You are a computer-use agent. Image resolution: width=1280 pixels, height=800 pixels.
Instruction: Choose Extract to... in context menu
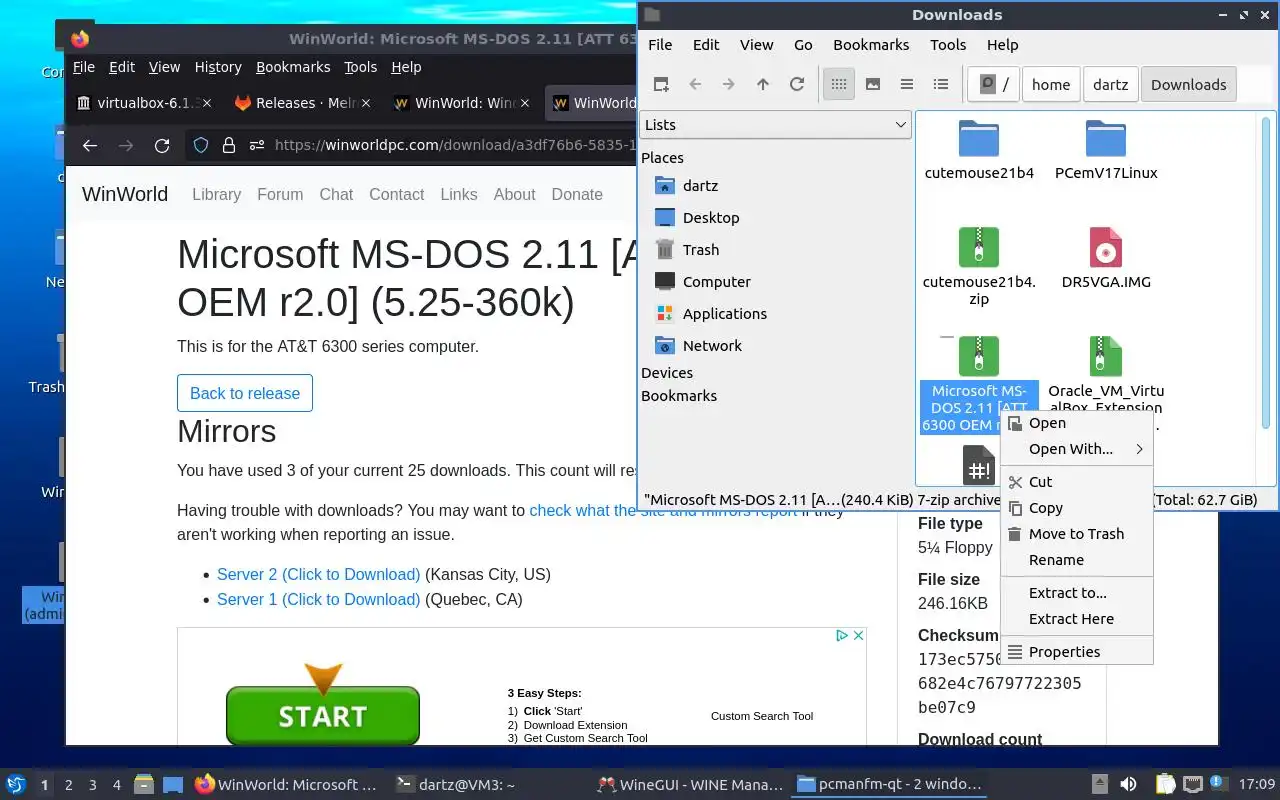coord(1077,593)
